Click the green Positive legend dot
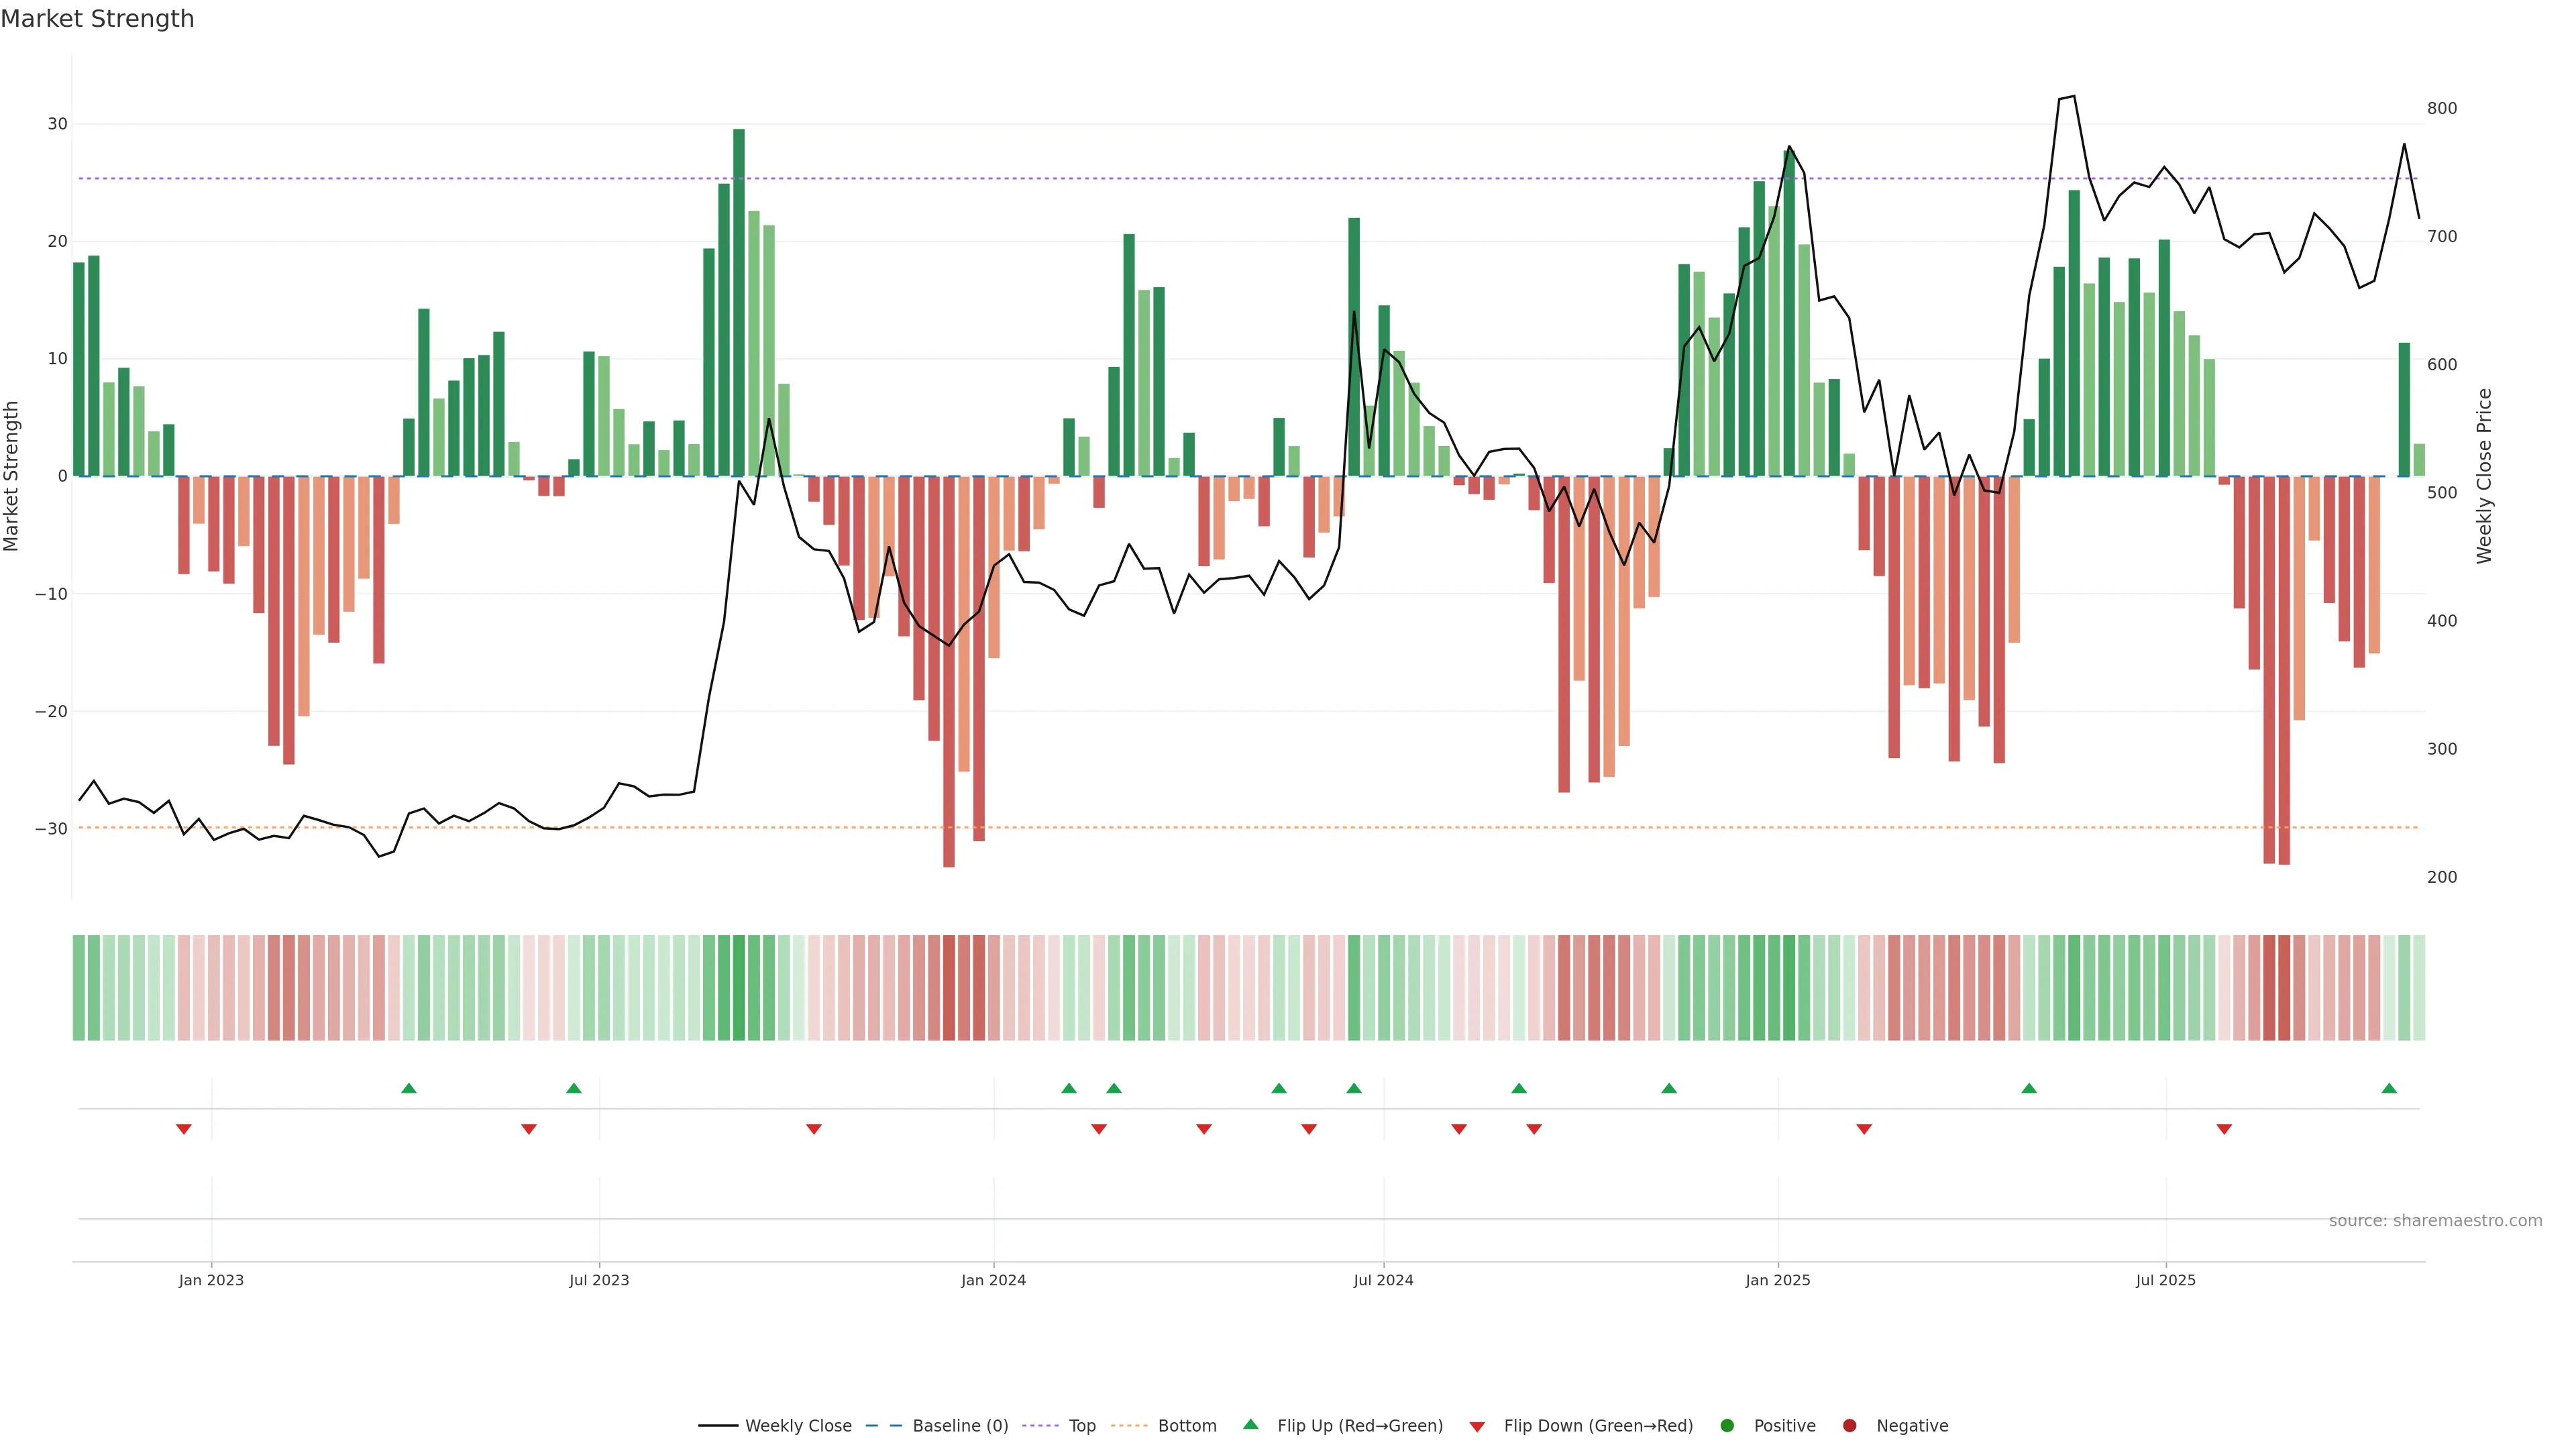The image size is (2576, 1449). click(x=1727, y=1426)
